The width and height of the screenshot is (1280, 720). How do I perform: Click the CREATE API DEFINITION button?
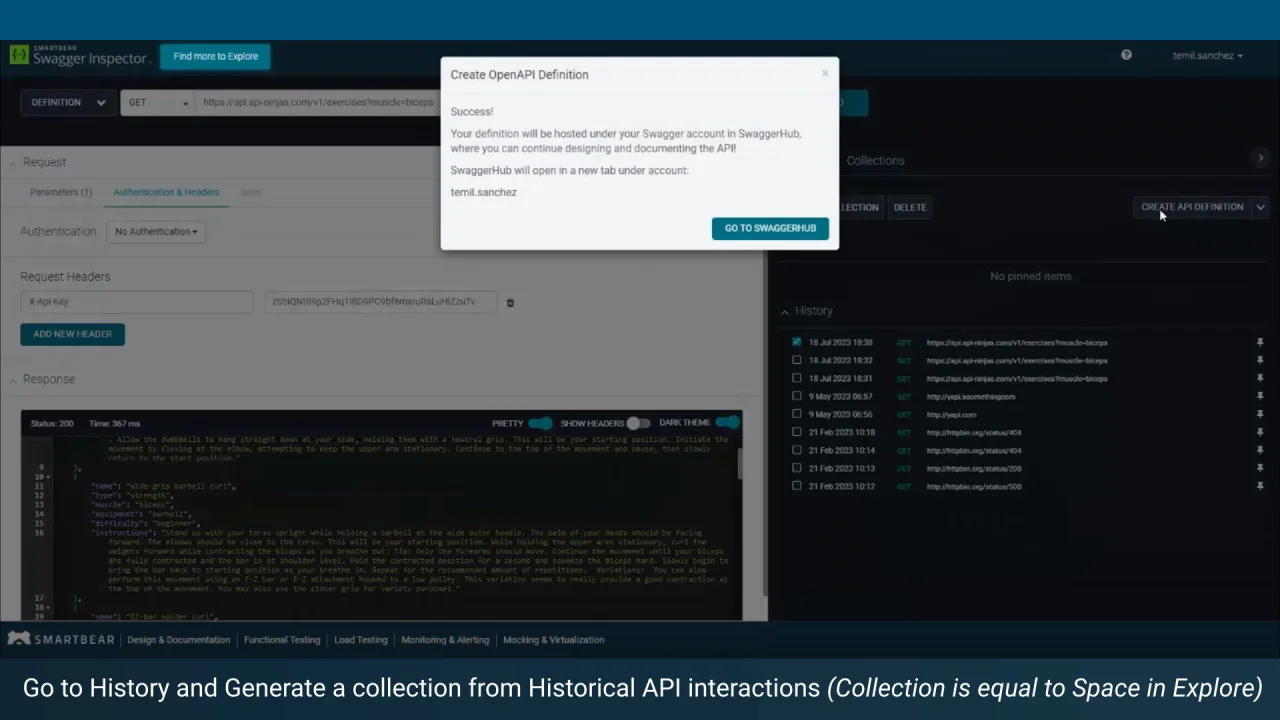[x=1192, y=207]
